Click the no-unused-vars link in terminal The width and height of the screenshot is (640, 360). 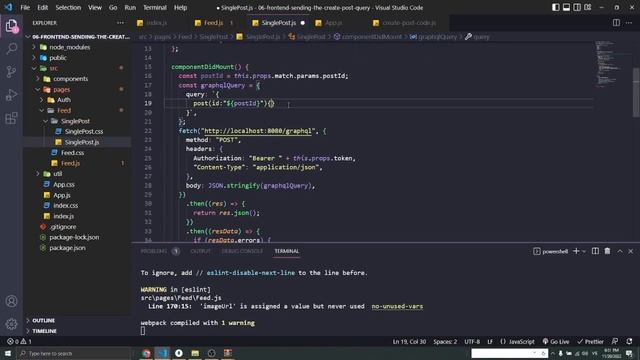click(x=397, y=306)
